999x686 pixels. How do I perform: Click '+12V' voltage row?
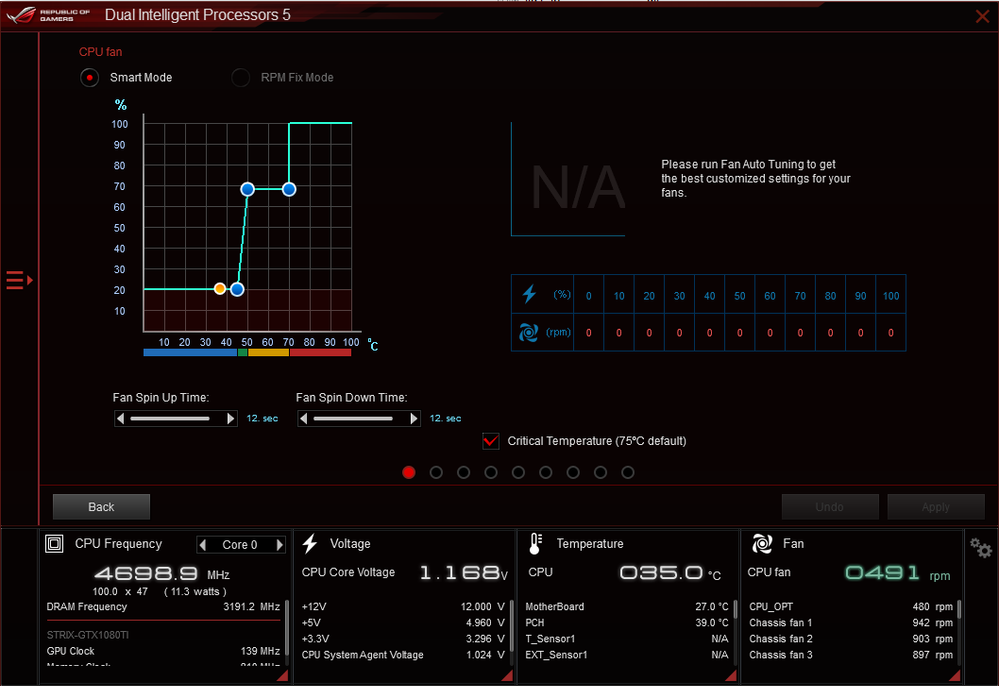tap(403, 607)
